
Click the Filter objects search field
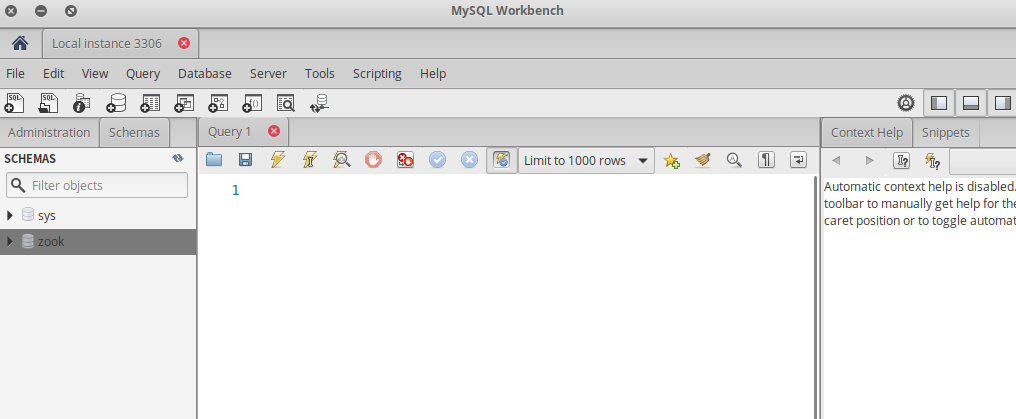point(97,185)
